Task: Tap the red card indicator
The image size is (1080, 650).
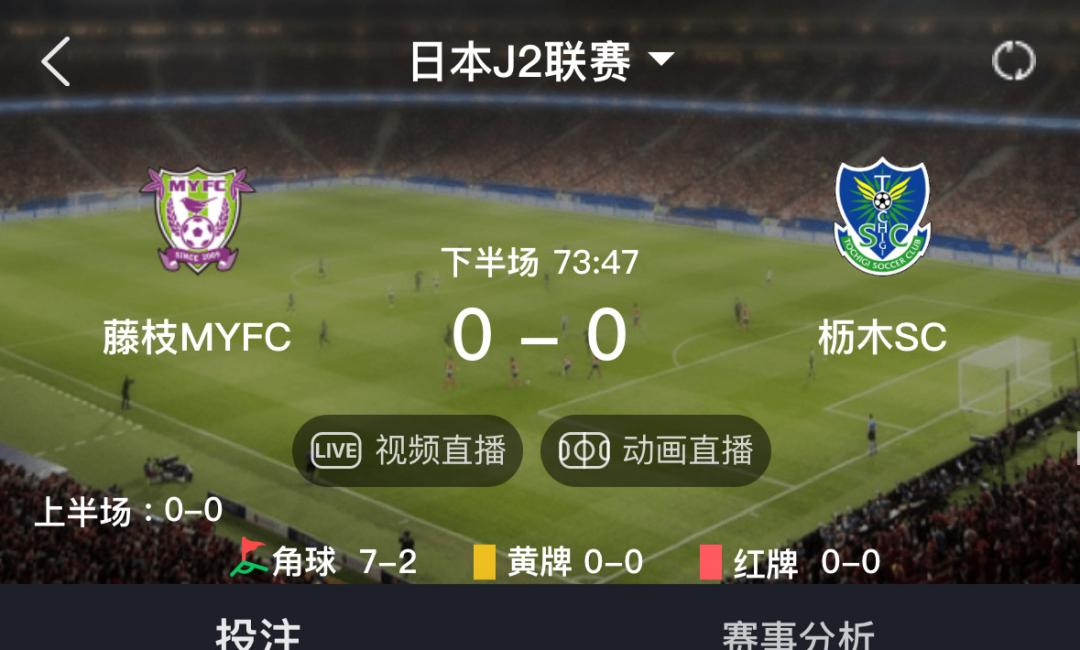Action: (x=711, y=562)
